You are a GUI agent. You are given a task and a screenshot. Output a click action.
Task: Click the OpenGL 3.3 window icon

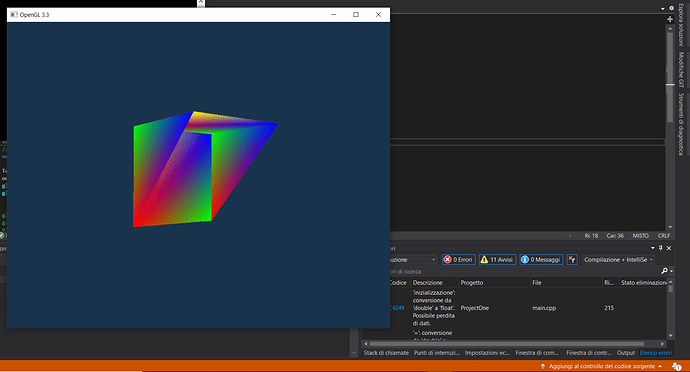pos(14,15)
